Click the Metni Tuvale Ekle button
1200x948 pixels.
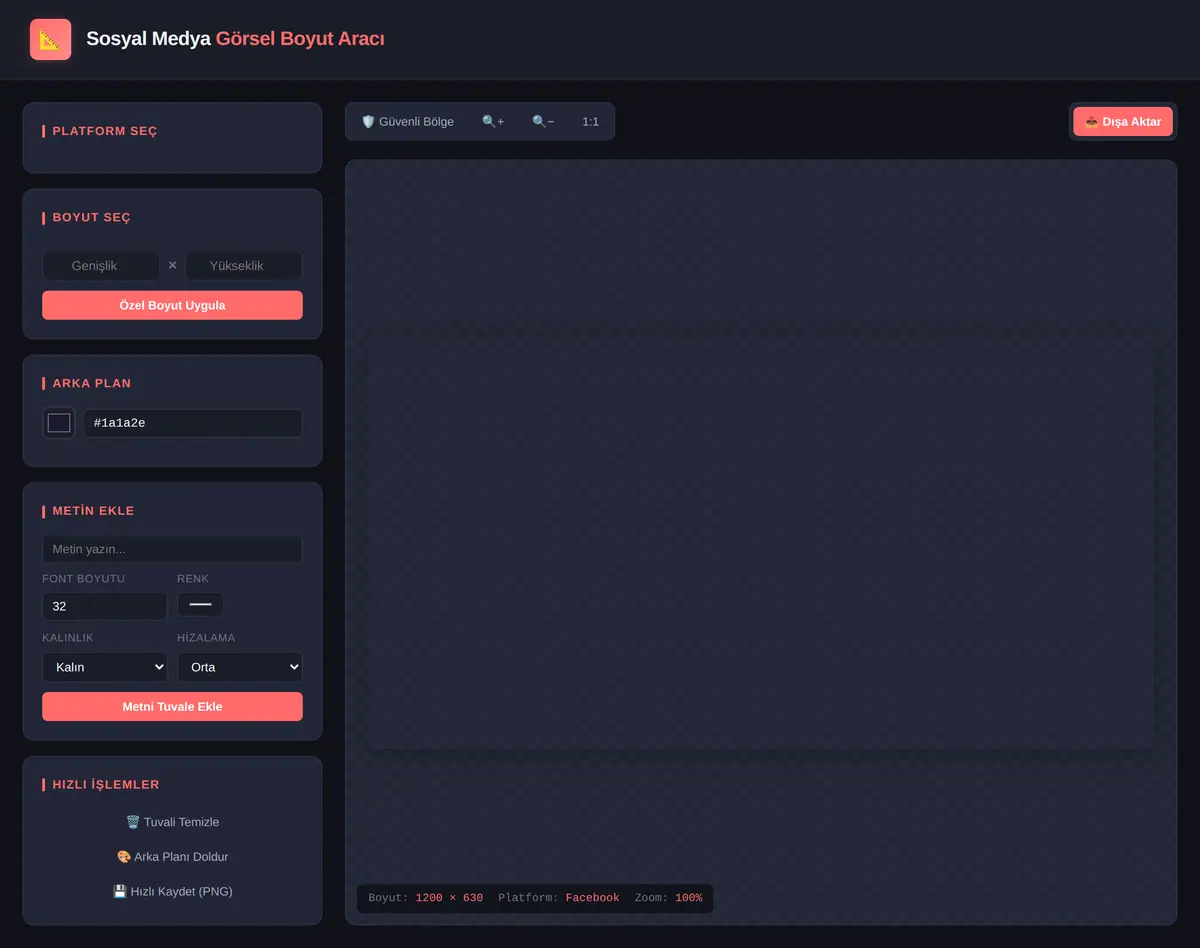pos(172,706)
